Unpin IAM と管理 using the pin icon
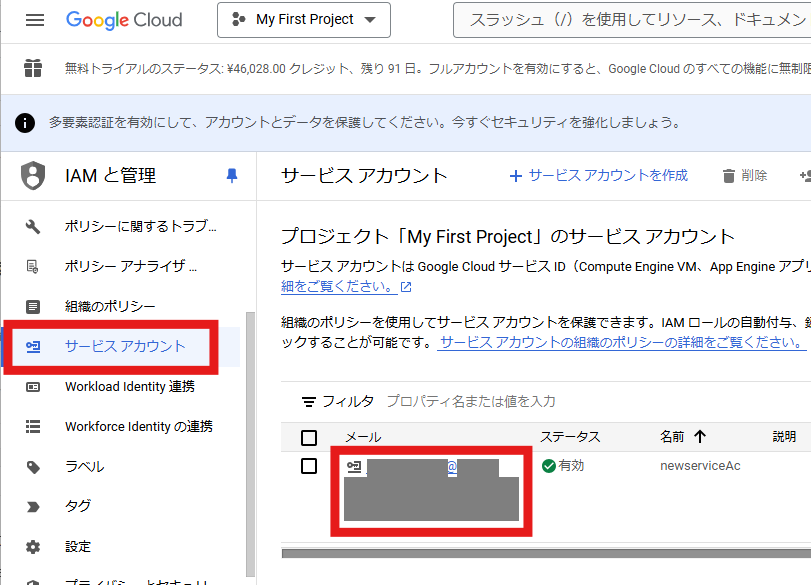This screenshot has width=811, height=585. 232,176
